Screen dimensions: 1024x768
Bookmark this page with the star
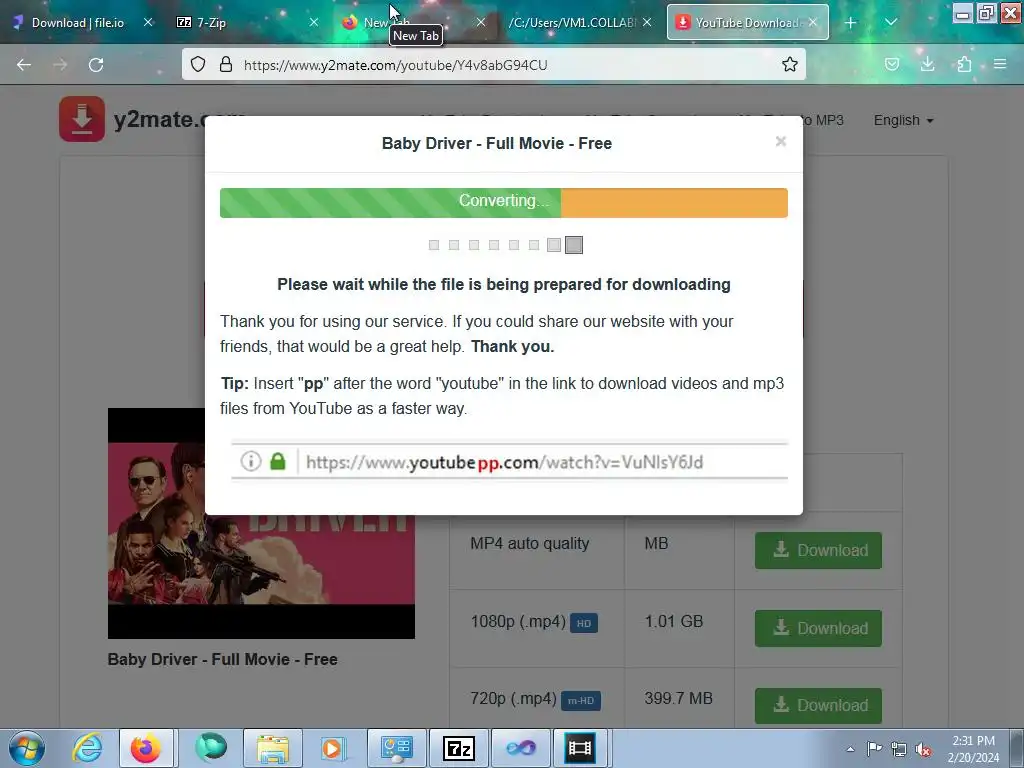click(790, 64)
